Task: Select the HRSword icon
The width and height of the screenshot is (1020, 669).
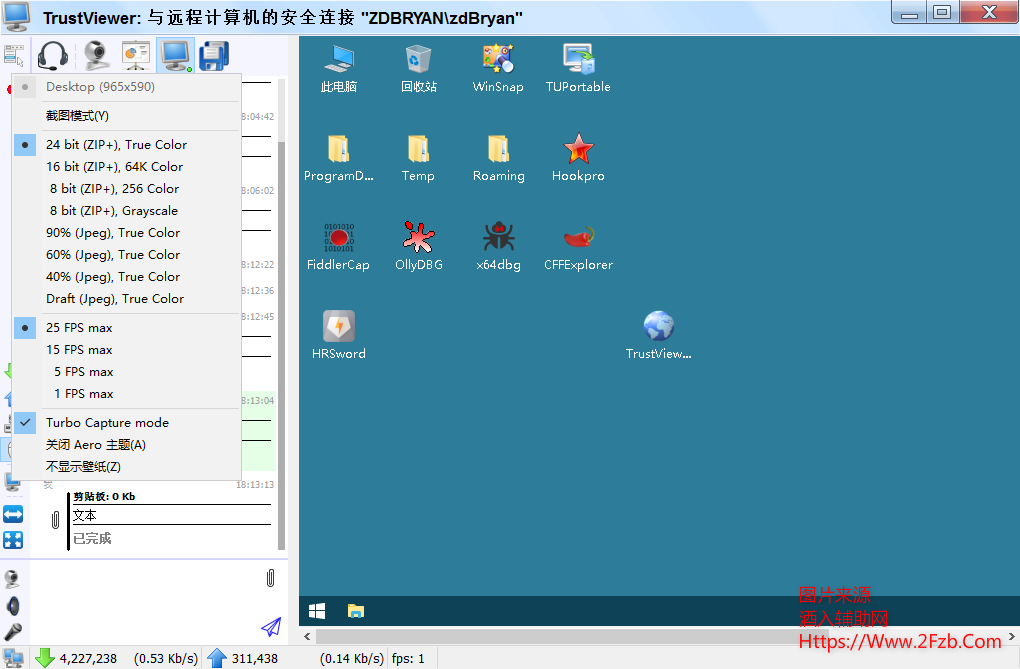Action: coord(338,335)
